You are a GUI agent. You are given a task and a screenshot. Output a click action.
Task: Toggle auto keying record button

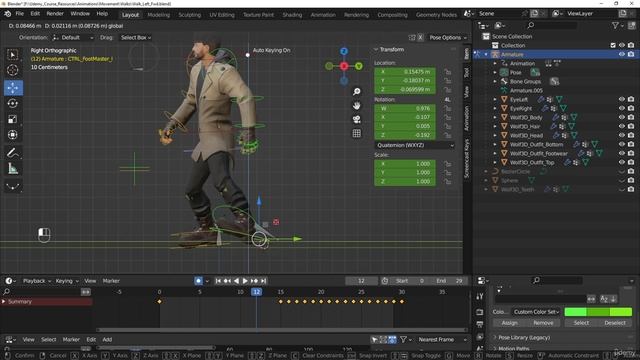[x=198, y=281]
